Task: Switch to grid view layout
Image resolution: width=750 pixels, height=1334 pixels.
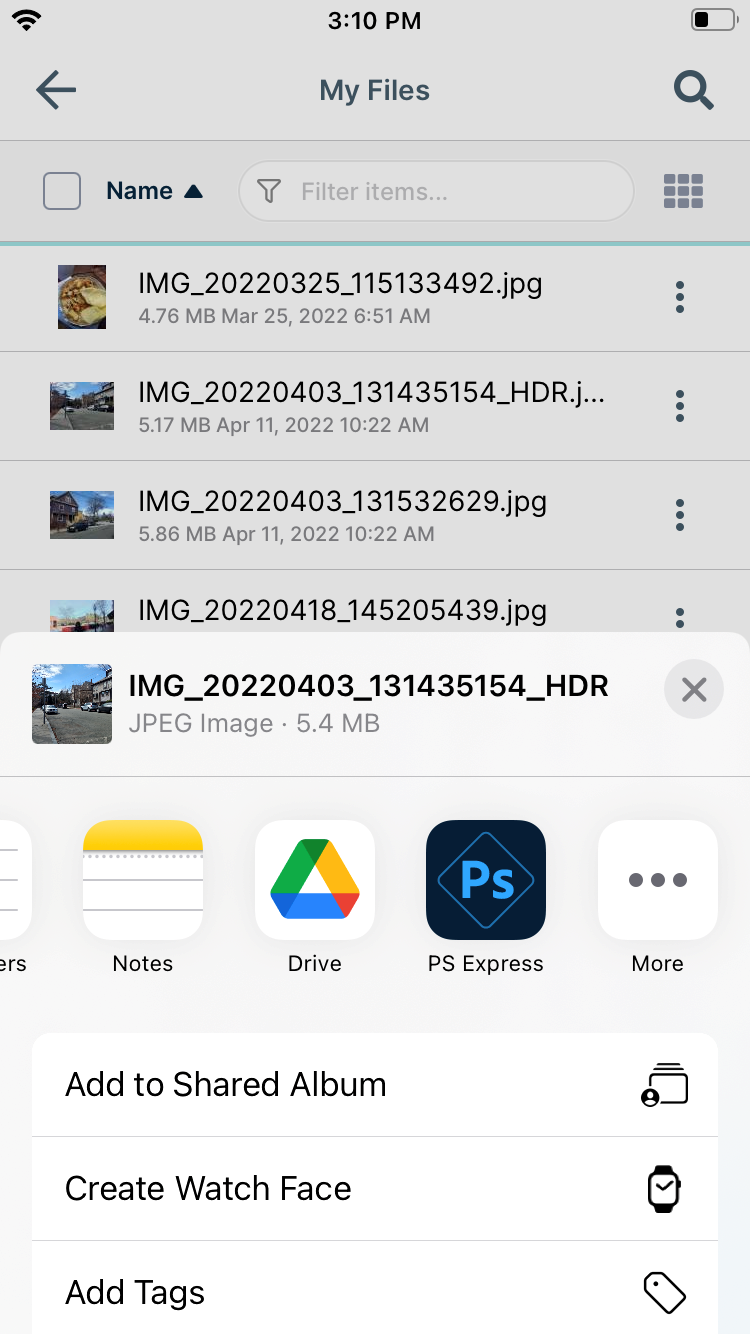Action: 683,191
